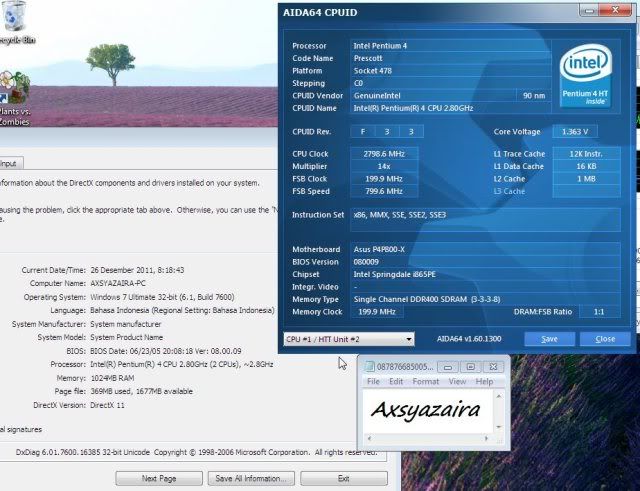
Task: Open Edit menu in Notepad
Action: 396,382
